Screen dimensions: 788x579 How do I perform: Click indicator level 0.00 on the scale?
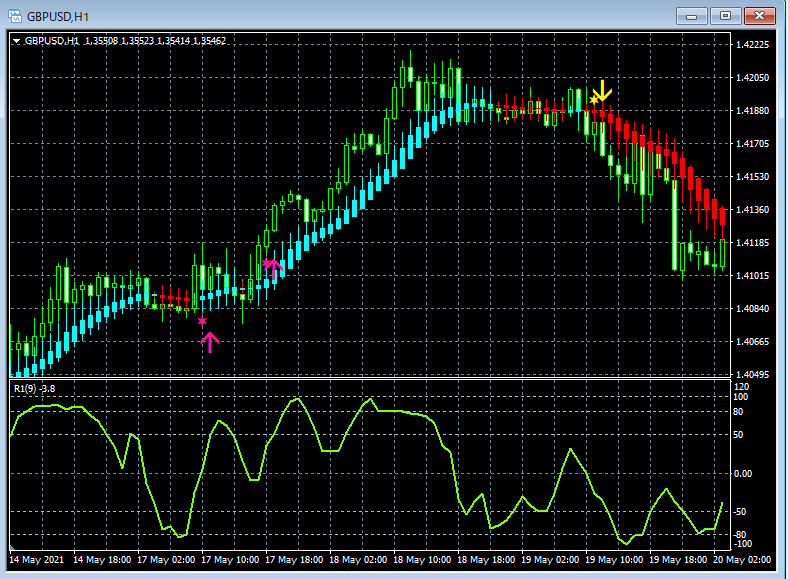pyautogui.click(x=743, y=473)
